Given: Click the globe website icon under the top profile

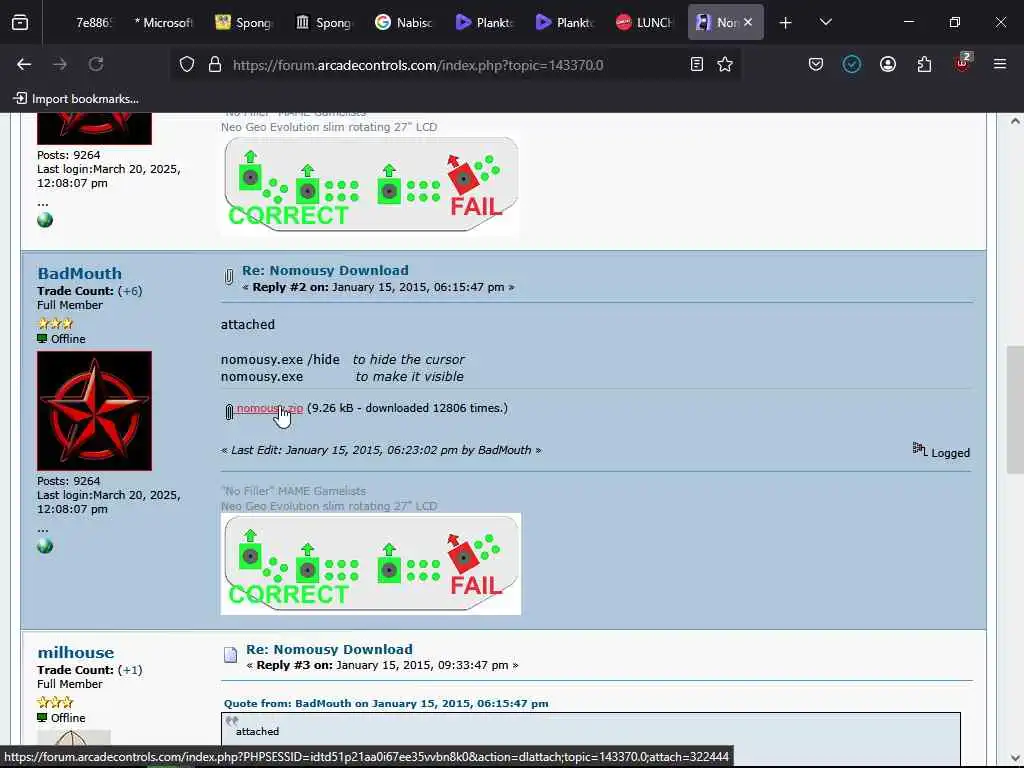Looking at the screenshot, I should point(45,220).
